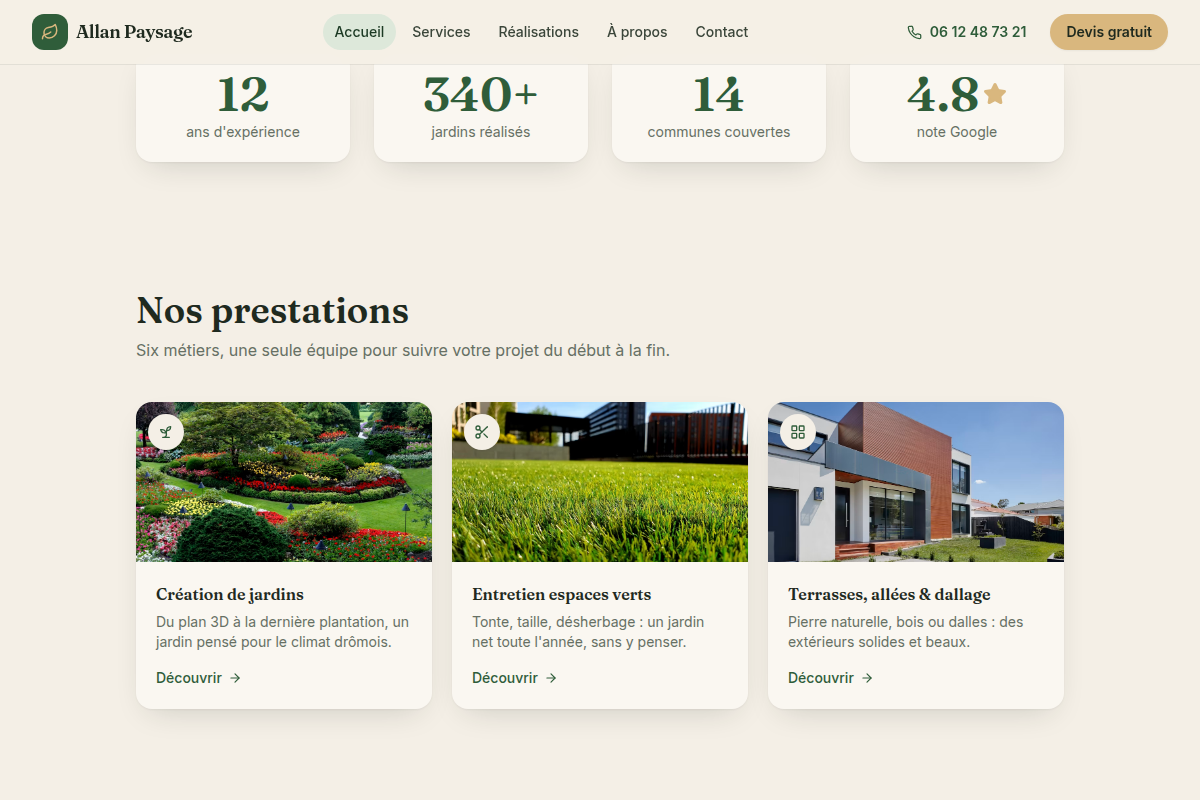
Task: Click the Nos prestations heading
Action: pyautogui.click(x=273, y=311)
